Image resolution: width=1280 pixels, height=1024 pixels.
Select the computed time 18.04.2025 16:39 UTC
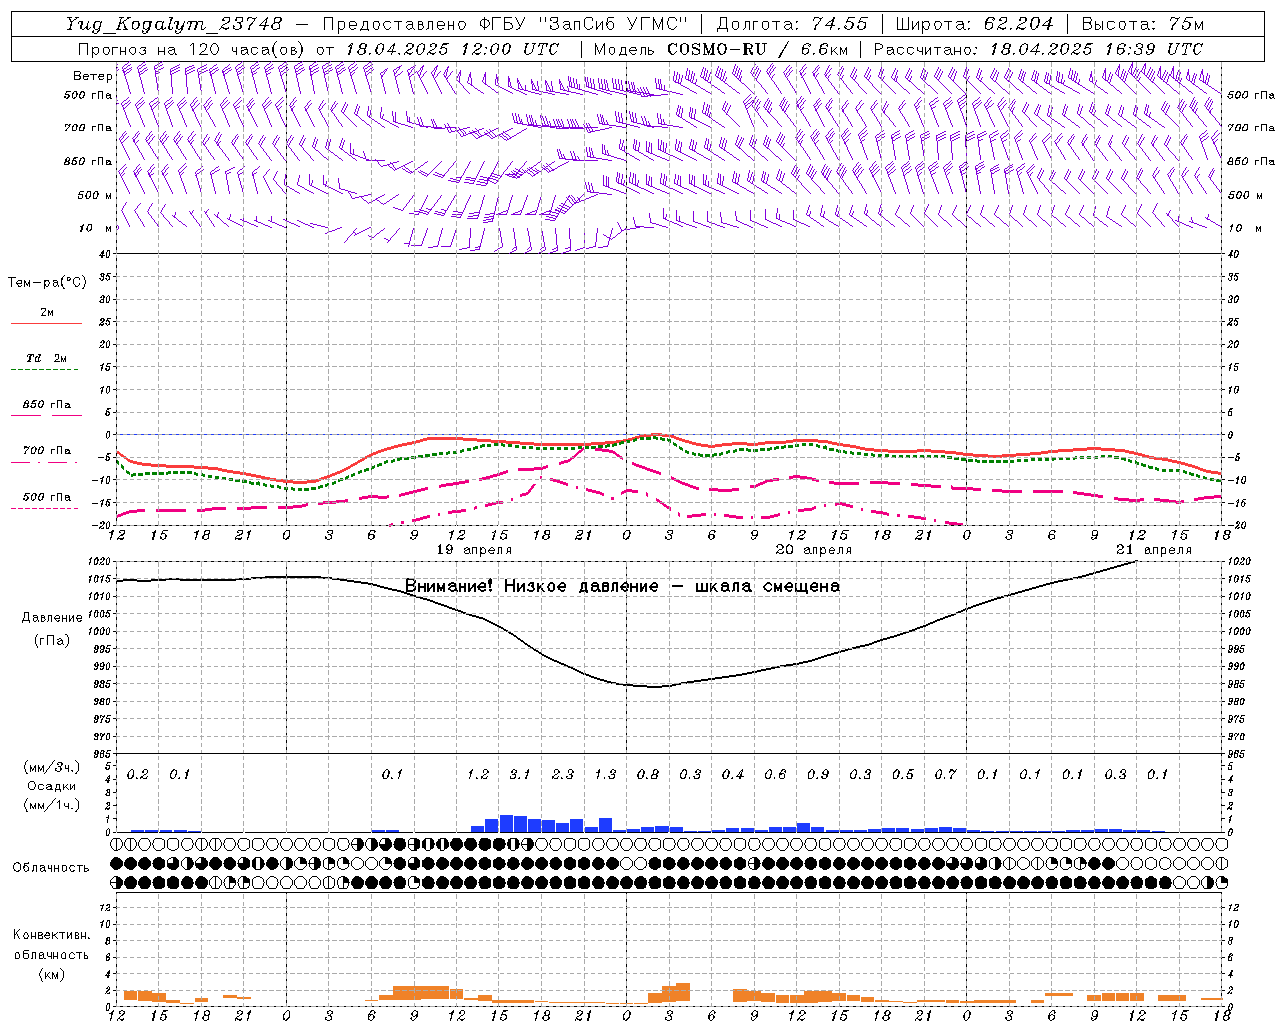tap(1096, 49)
